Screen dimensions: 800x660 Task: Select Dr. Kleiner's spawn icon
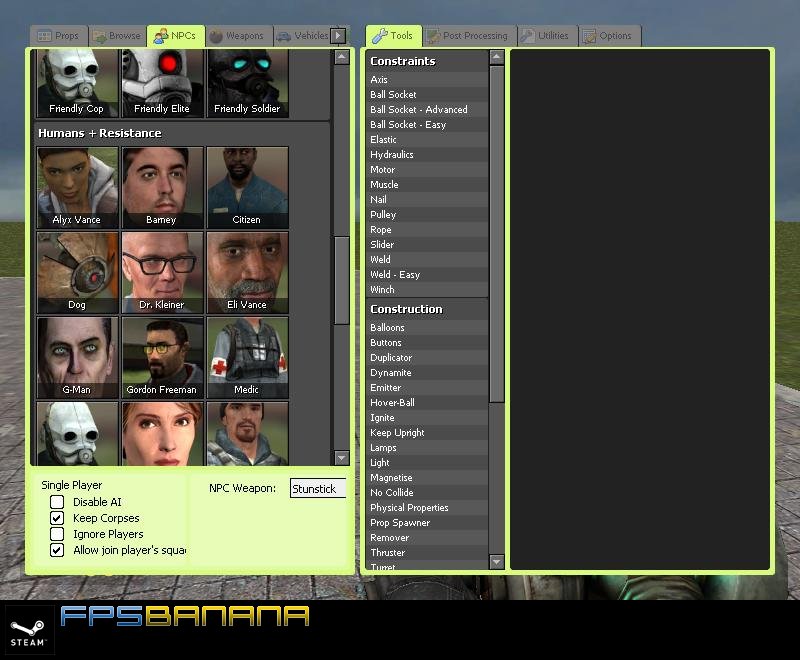click(162, 272)
